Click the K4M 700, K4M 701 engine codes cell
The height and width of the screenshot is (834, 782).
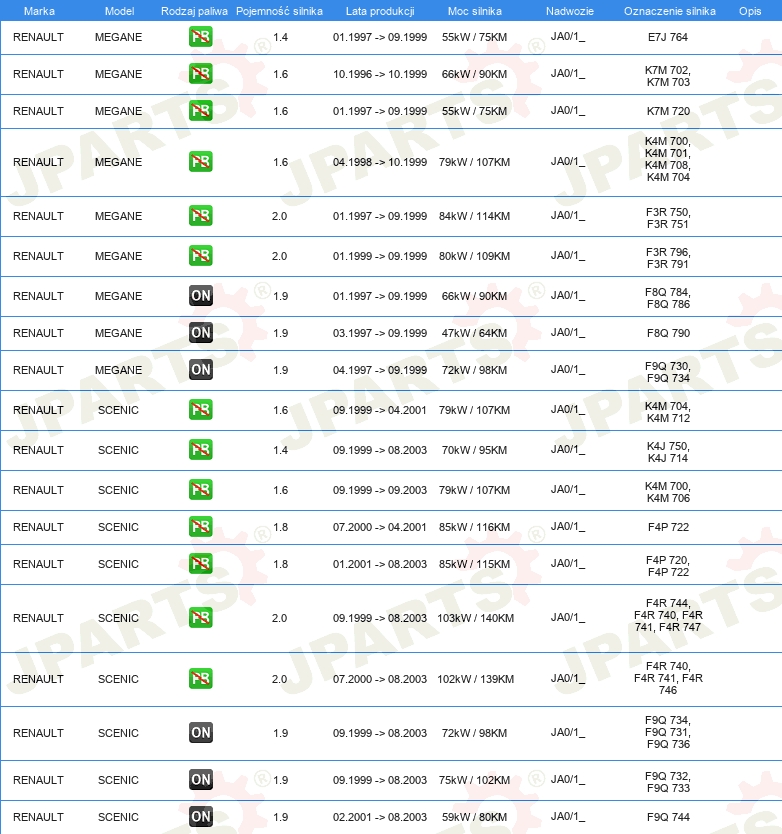pyautogui.click(x=668, y=159)
